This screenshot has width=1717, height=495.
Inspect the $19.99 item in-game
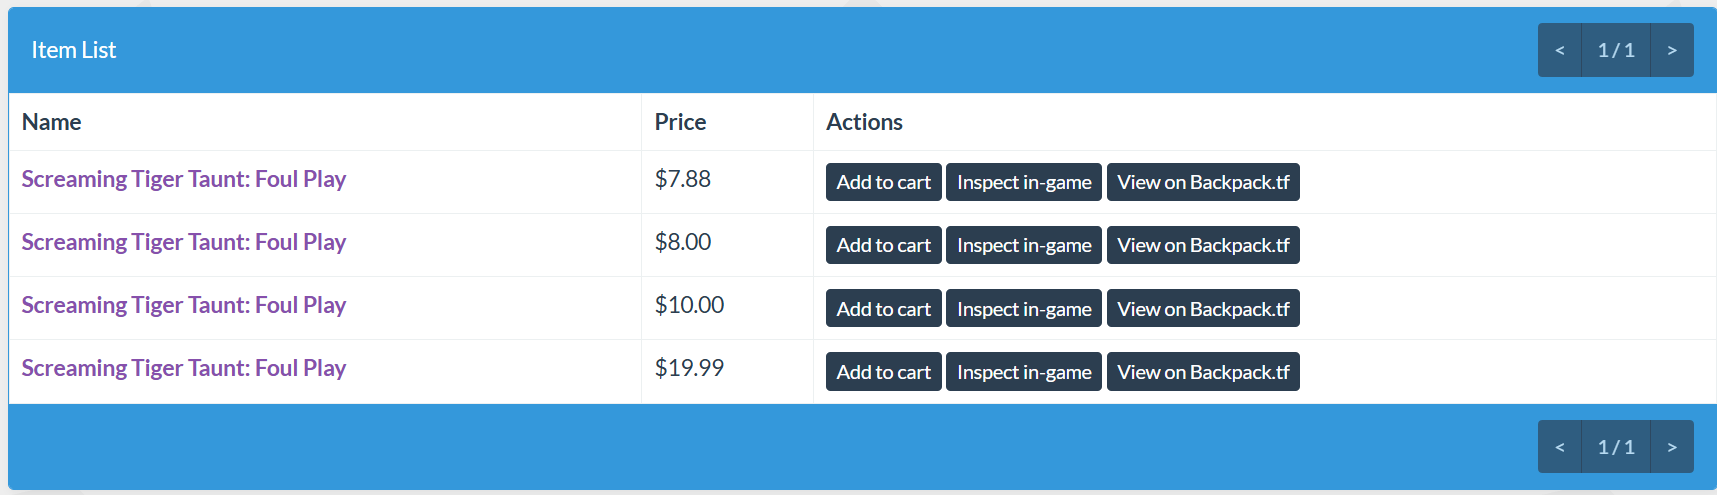pos(1024,371)
